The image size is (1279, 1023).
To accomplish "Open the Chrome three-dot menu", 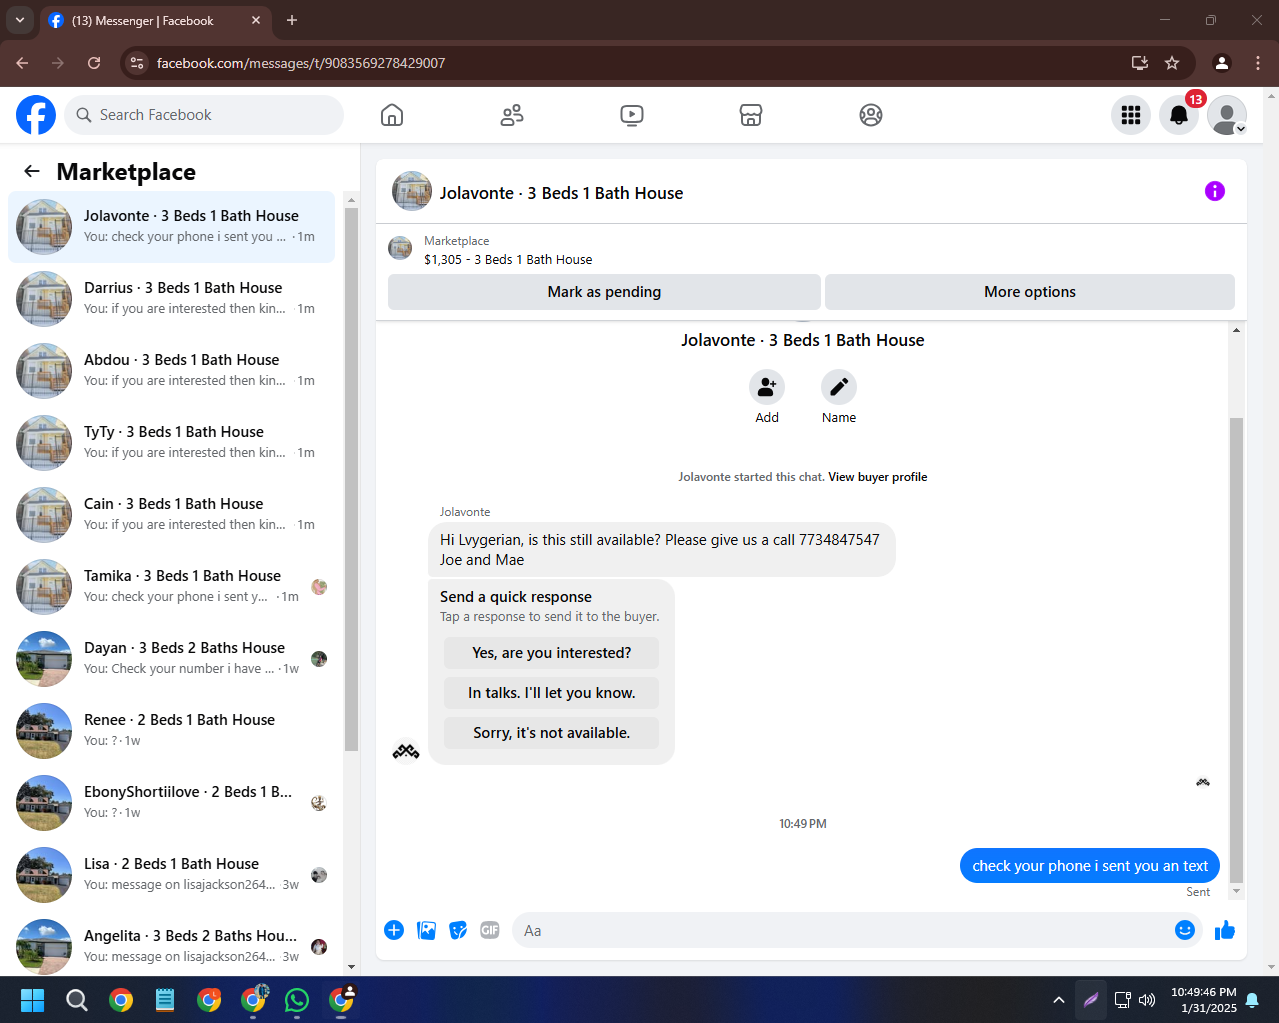I will [1258, 63].
